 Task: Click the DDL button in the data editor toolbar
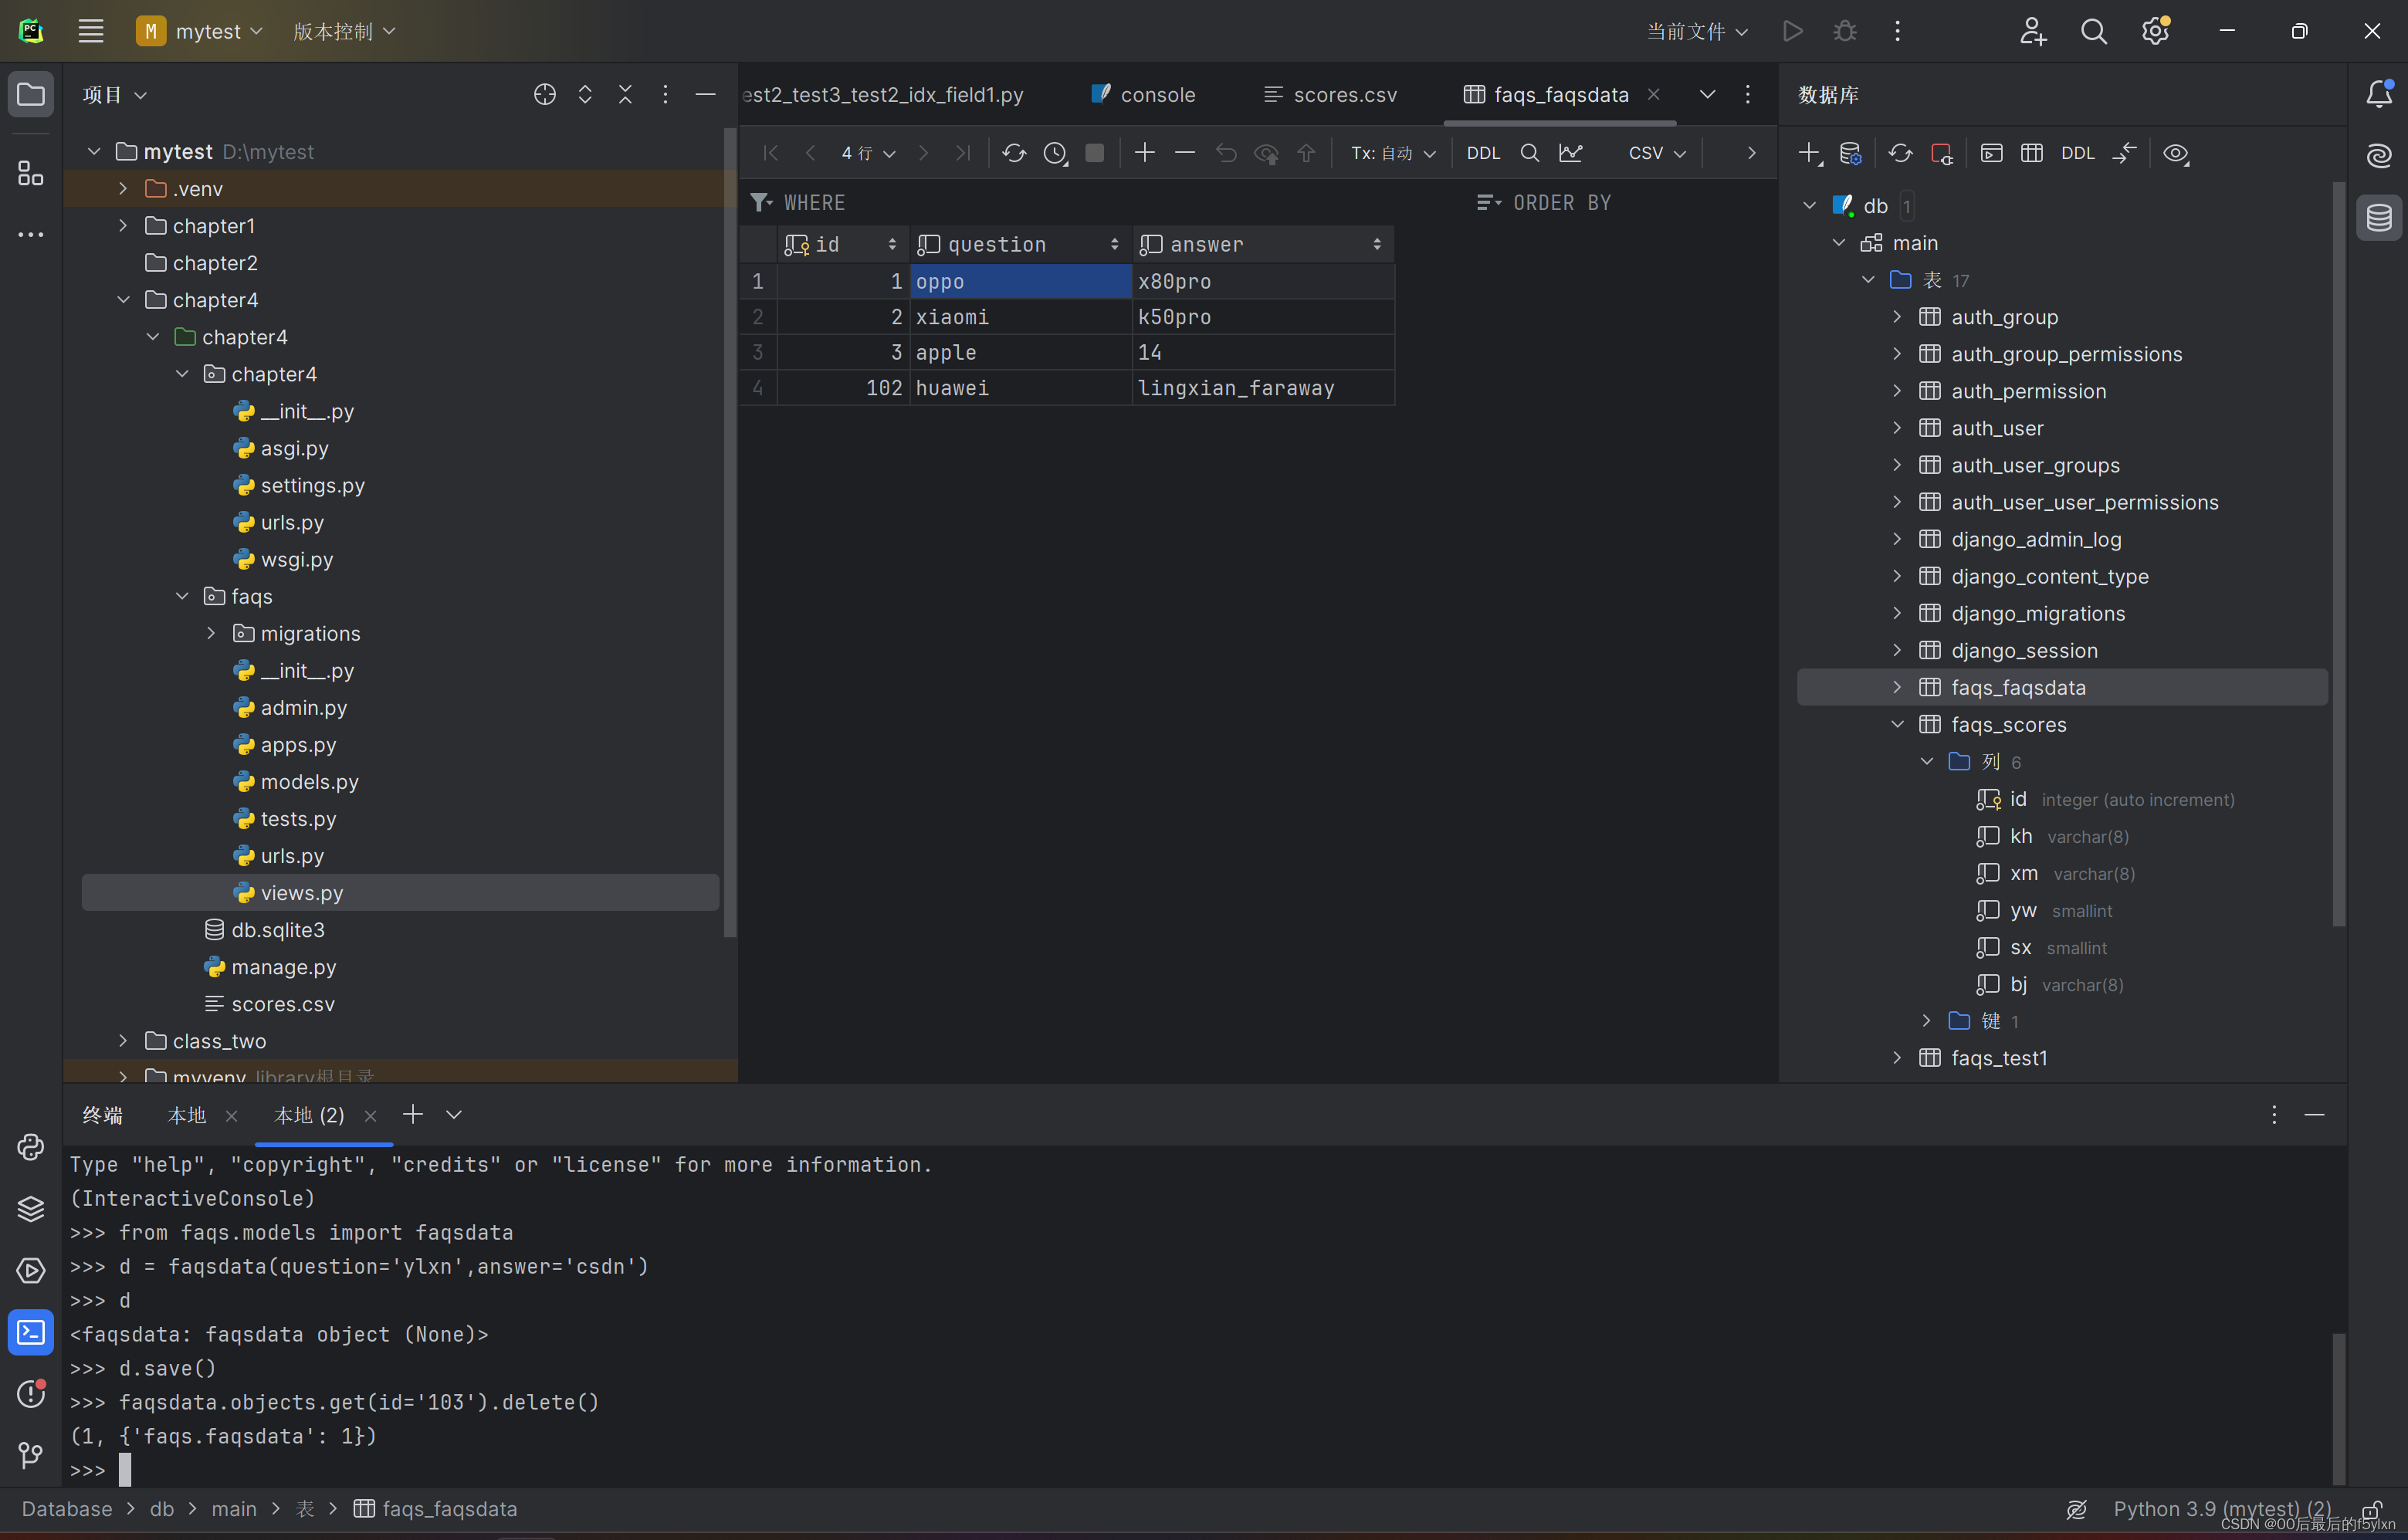(x=1483, y=152)
